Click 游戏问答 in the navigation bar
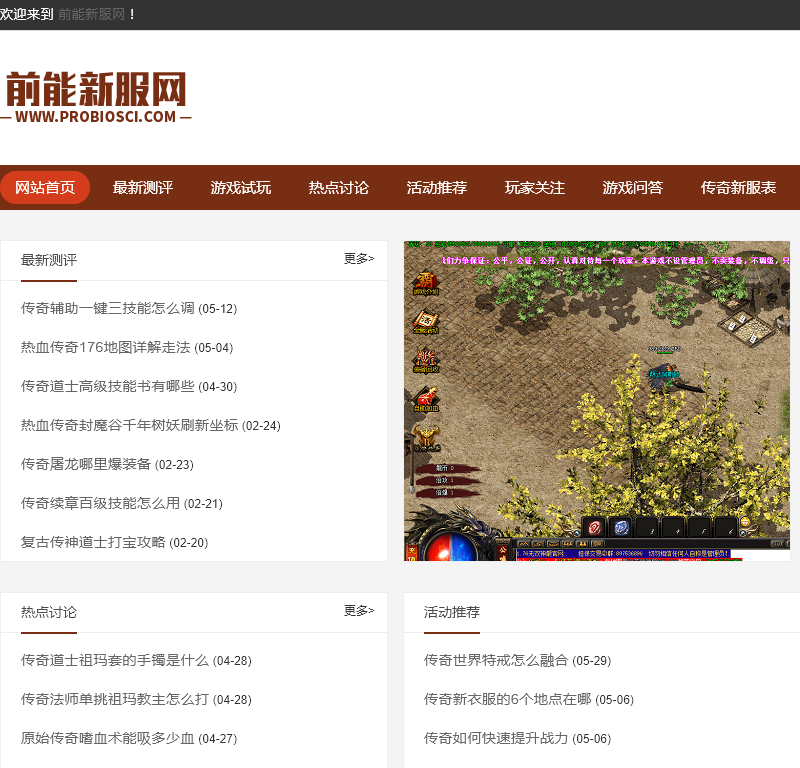The height and width of the screenshot is (768, 800). (633, 187)
